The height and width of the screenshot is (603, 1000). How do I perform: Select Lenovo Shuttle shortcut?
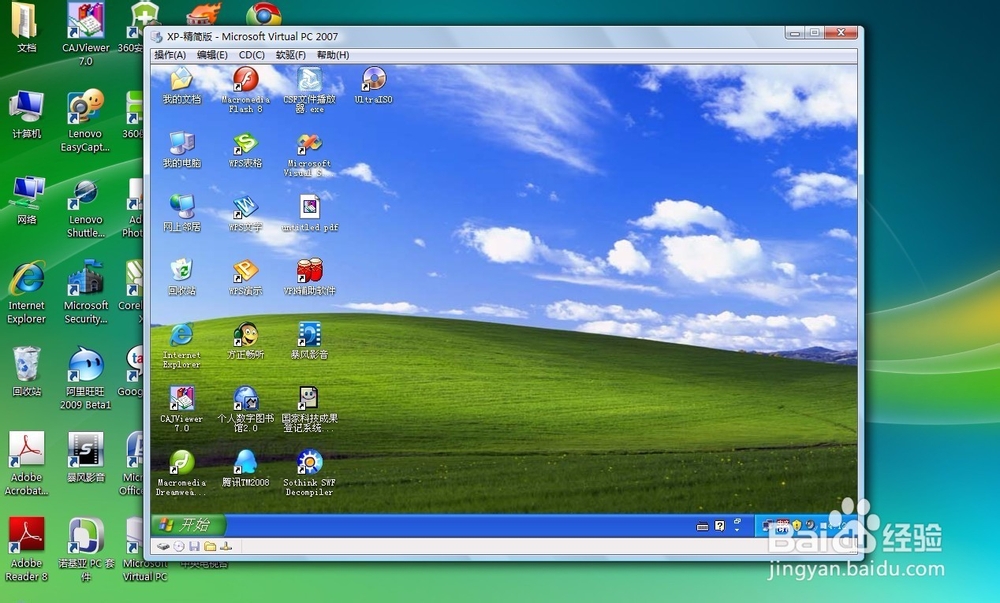pyautogui.click(x=85, y=209)
